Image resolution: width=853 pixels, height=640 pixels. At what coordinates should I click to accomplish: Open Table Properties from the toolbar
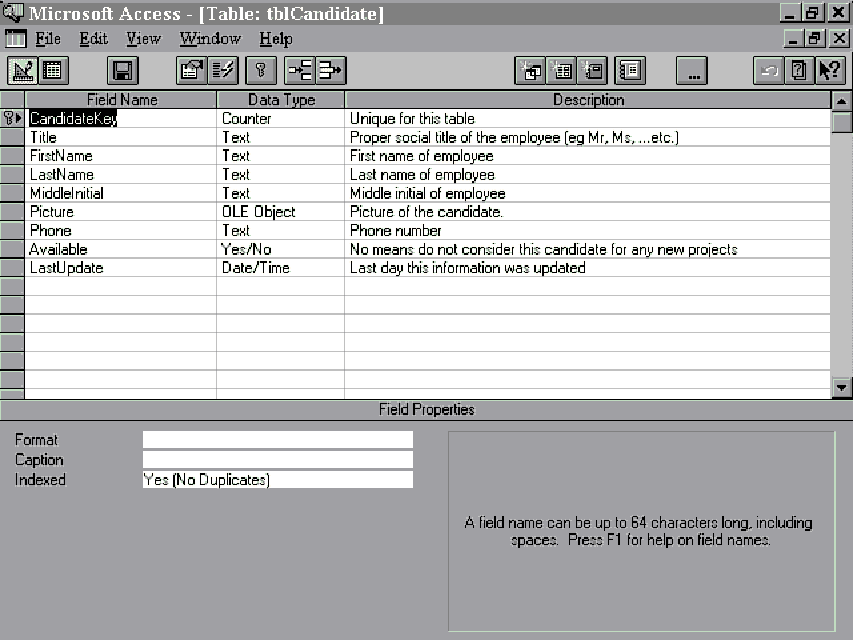coord(191,71)
